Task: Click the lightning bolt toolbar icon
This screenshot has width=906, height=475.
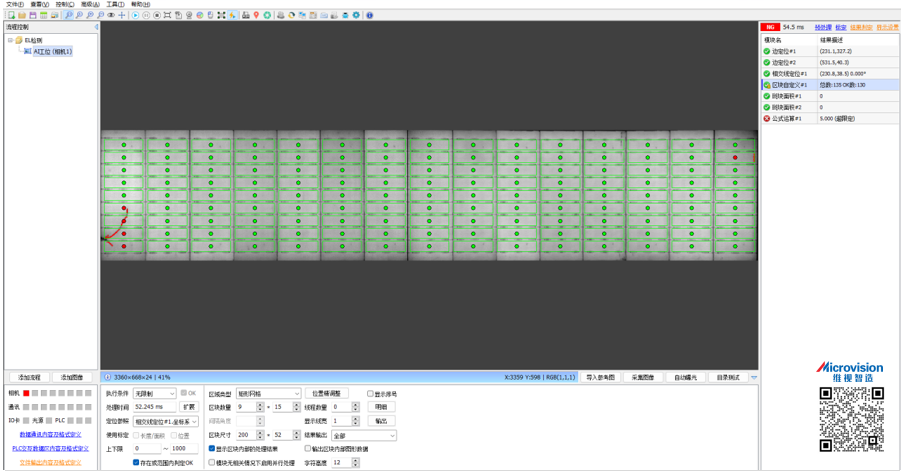Action: [232, 15]
